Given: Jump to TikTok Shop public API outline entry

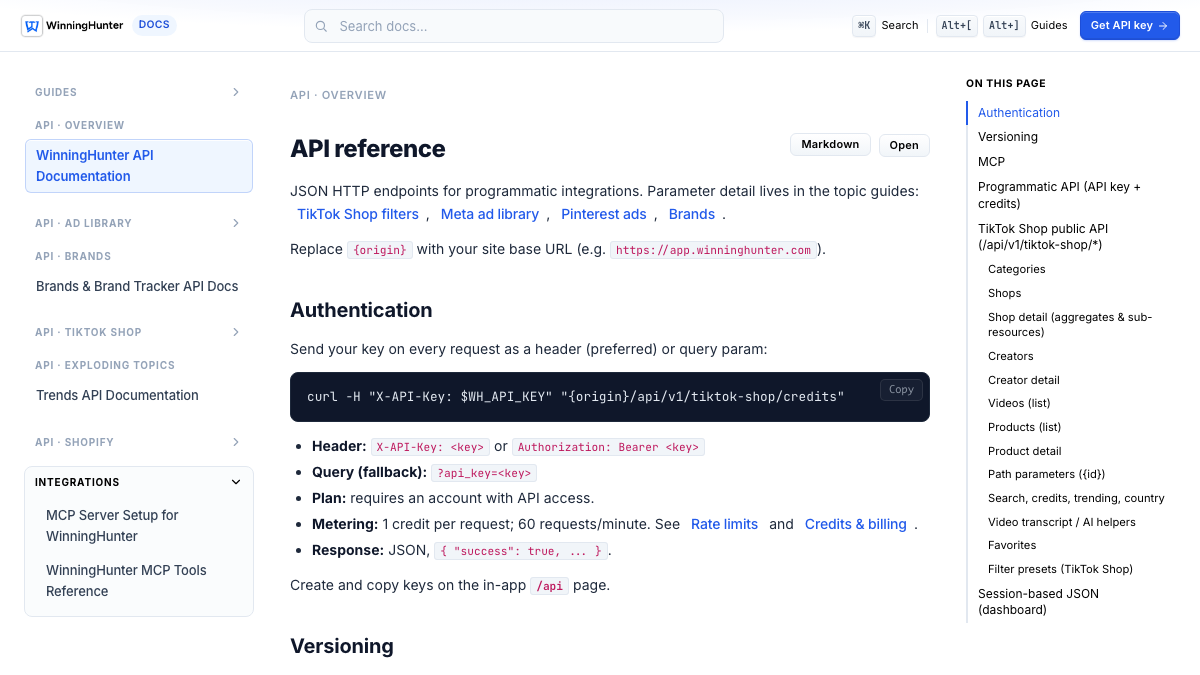Looking at the screenshot, I should click(x=1043, y=237).
